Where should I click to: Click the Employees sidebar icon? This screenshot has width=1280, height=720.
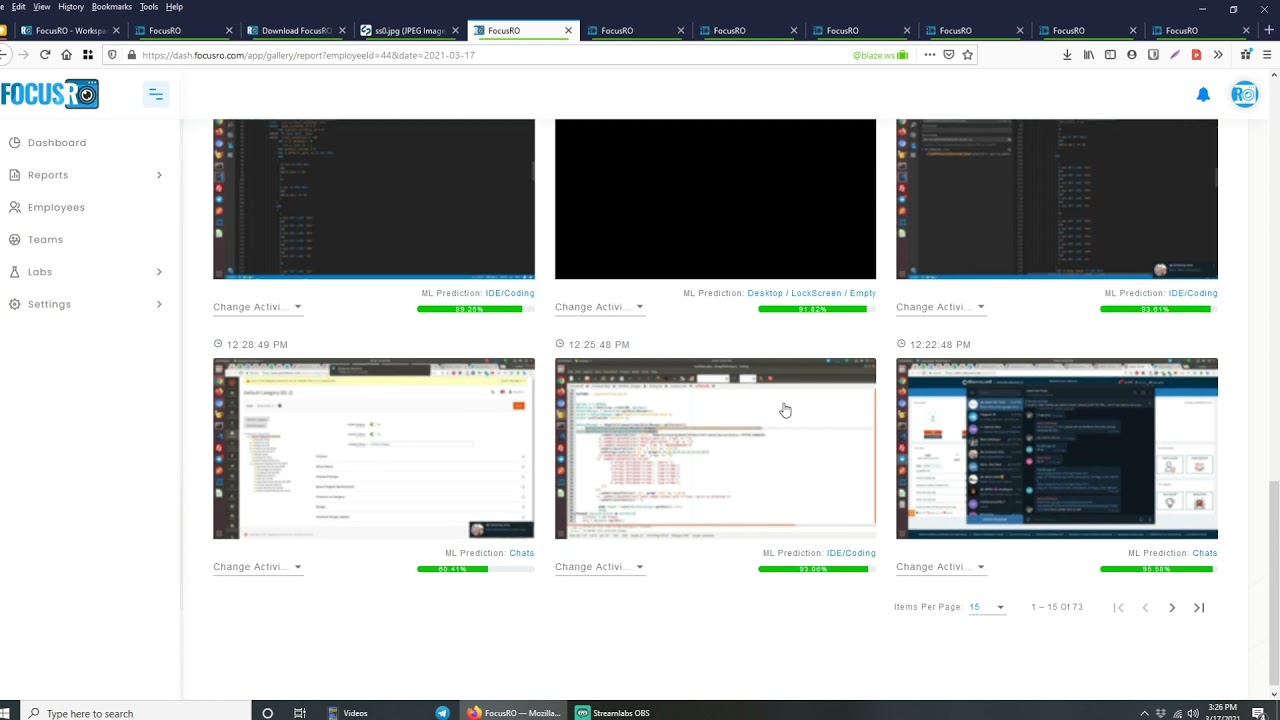click(14, 207)
